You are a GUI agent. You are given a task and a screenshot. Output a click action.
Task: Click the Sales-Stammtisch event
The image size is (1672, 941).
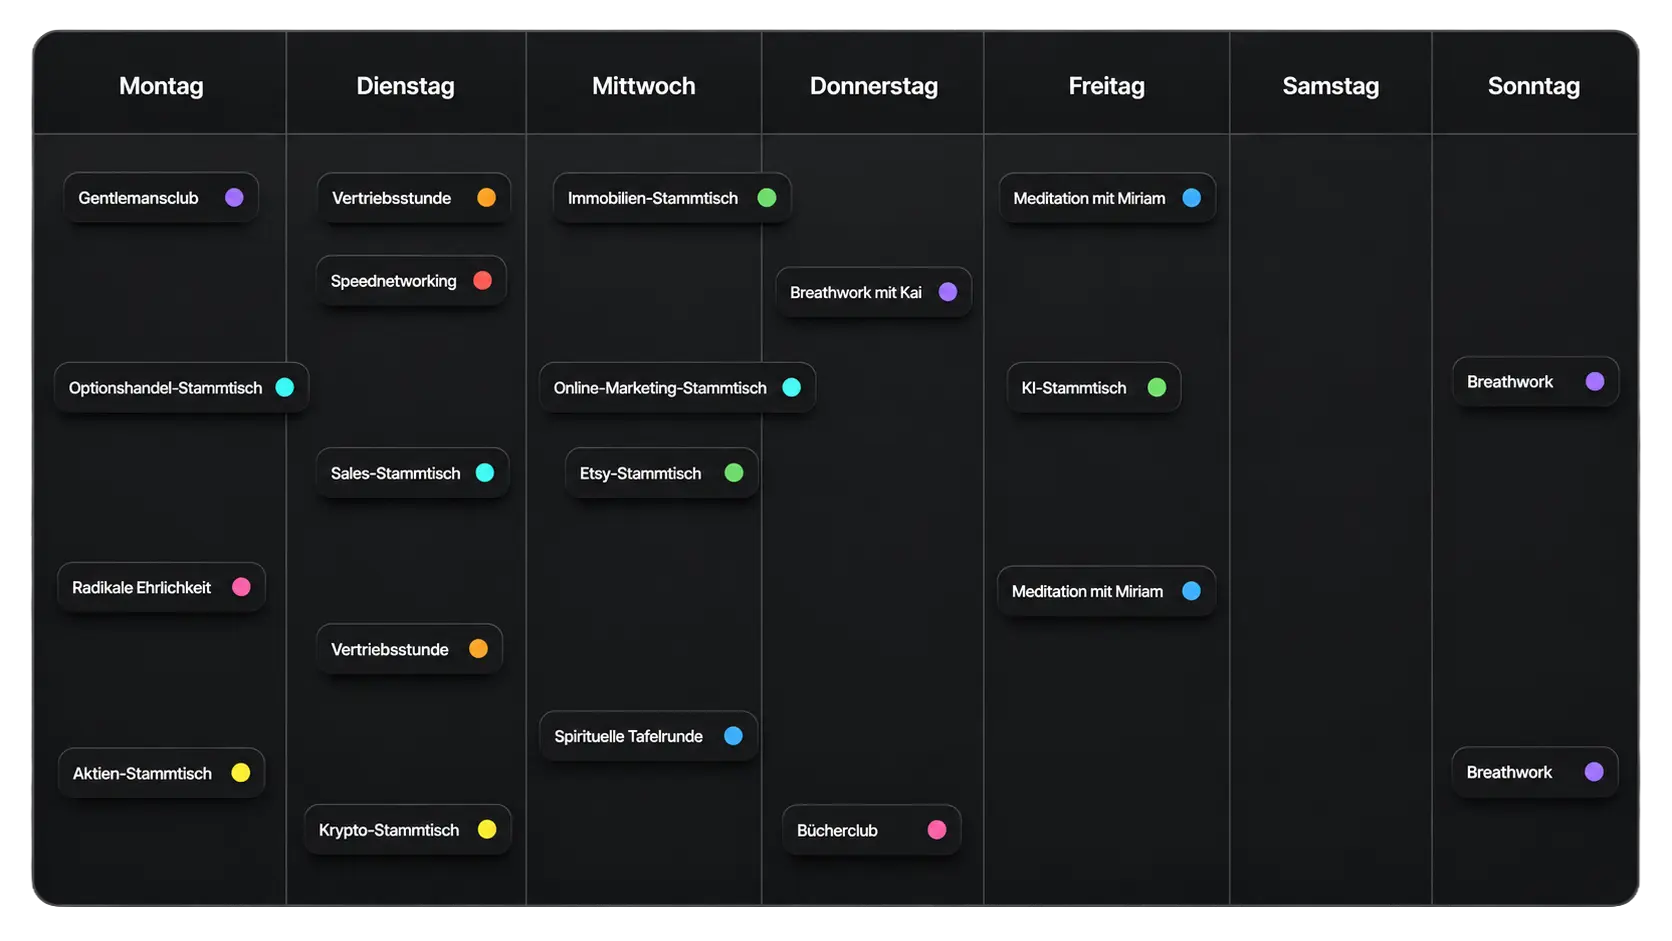coord(412,473)
